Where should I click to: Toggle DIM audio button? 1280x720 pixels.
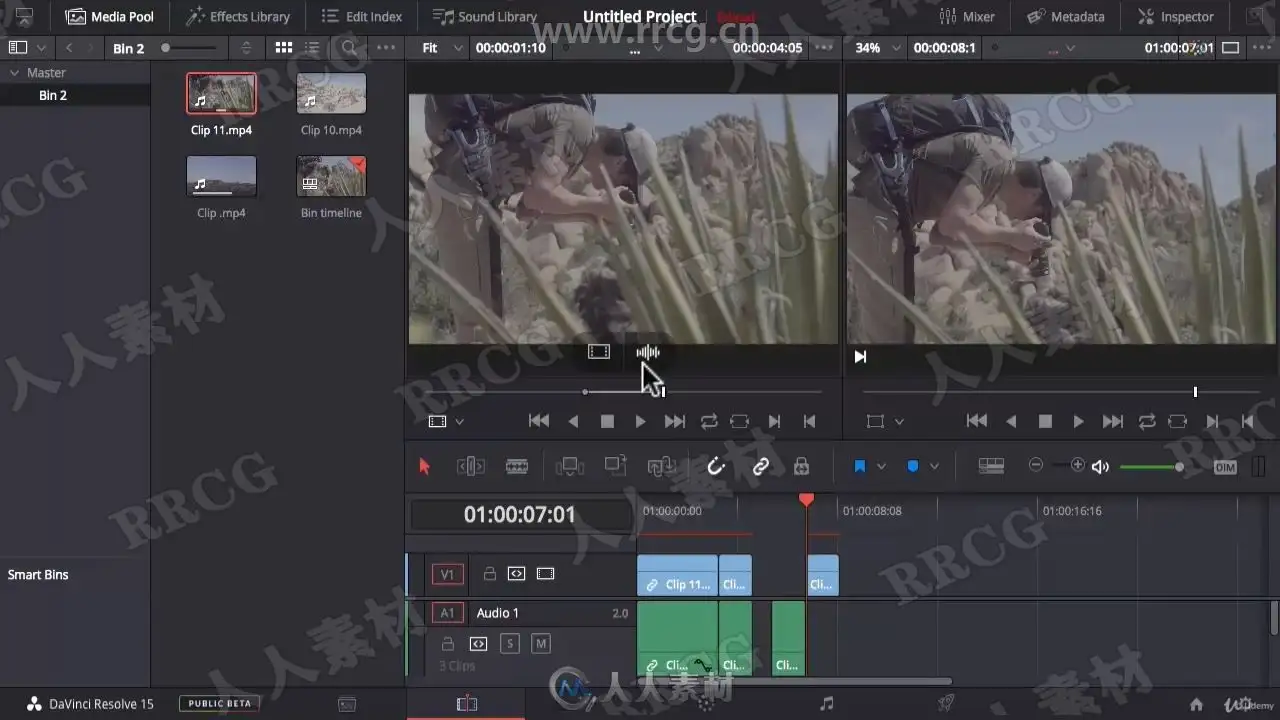[1225, 467]
